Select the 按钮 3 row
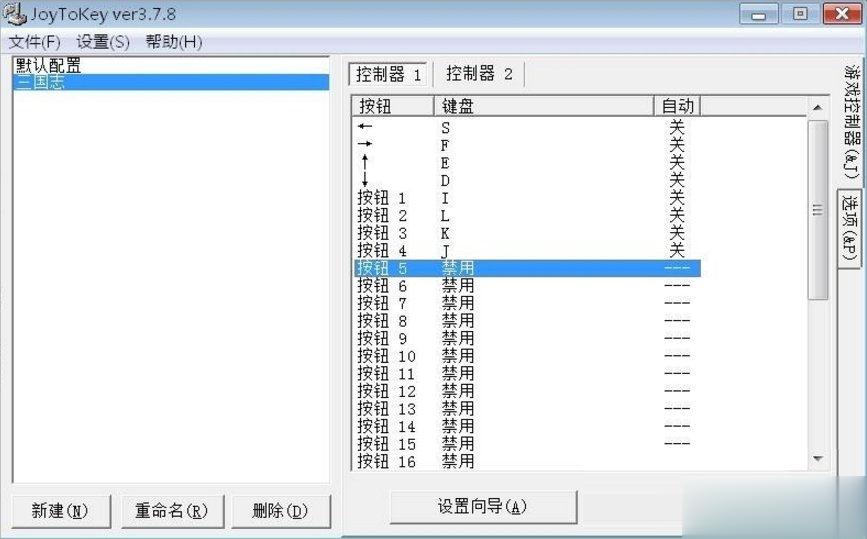Viewport: 867px width, 539px height. pos(527,233)
